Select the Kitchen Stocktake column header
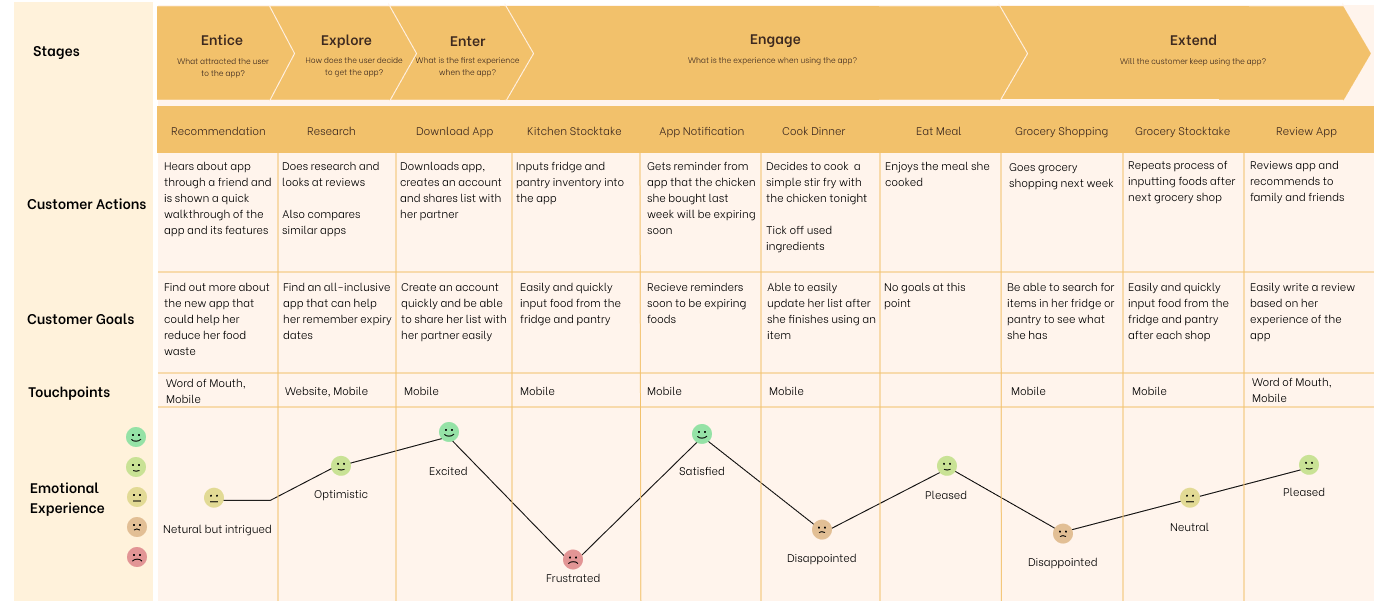1390x601 pixels. (574, 131)
